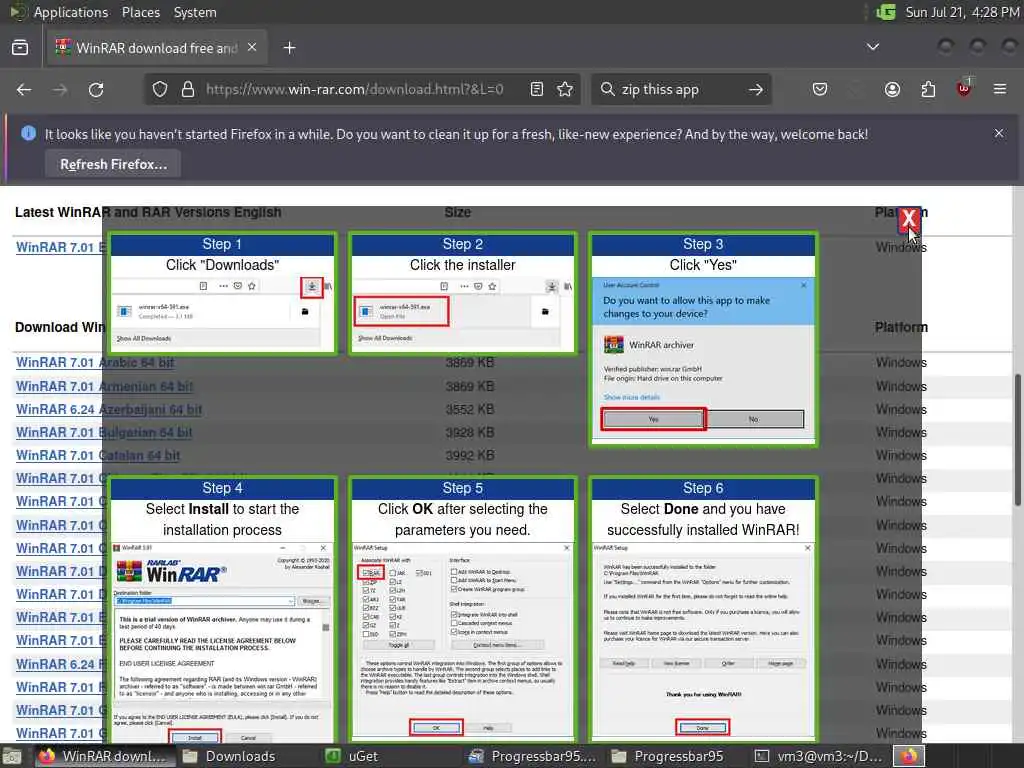Screen dimensions: 1024x768
Task: Open WinRAR 6.24 Azerbaijani 64 bit link
Action: [108, 409]
